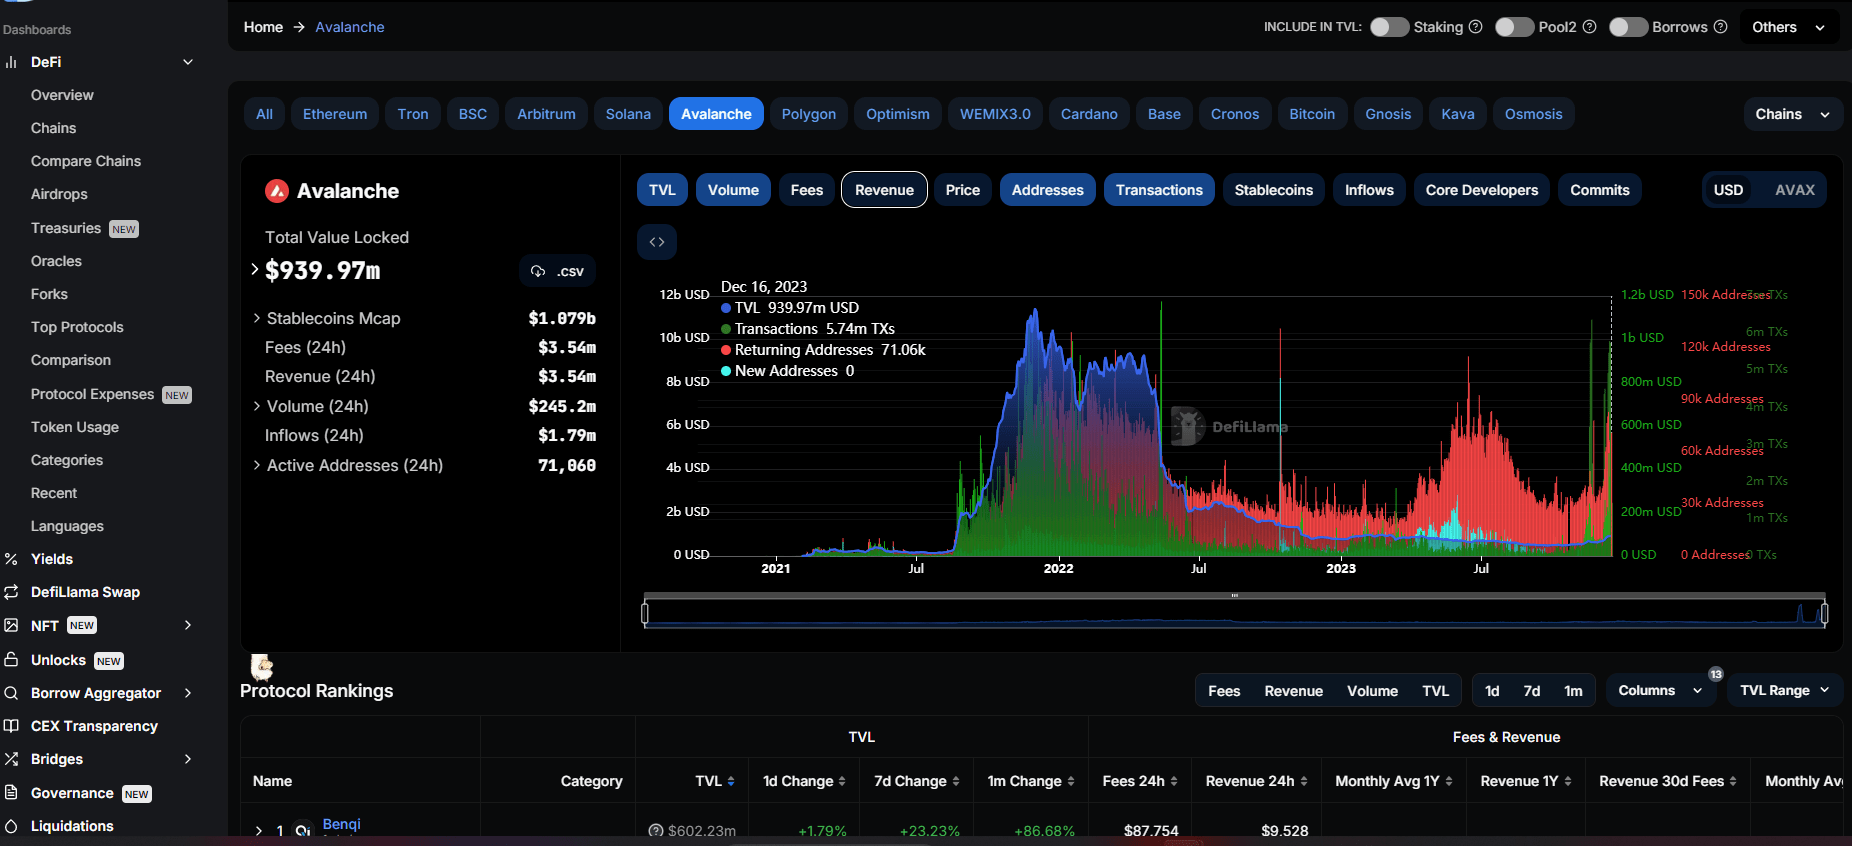The image size is (1852, 846).
Task: Click the Benqi protocol logo icon
Action: click(x=303, y=831)
